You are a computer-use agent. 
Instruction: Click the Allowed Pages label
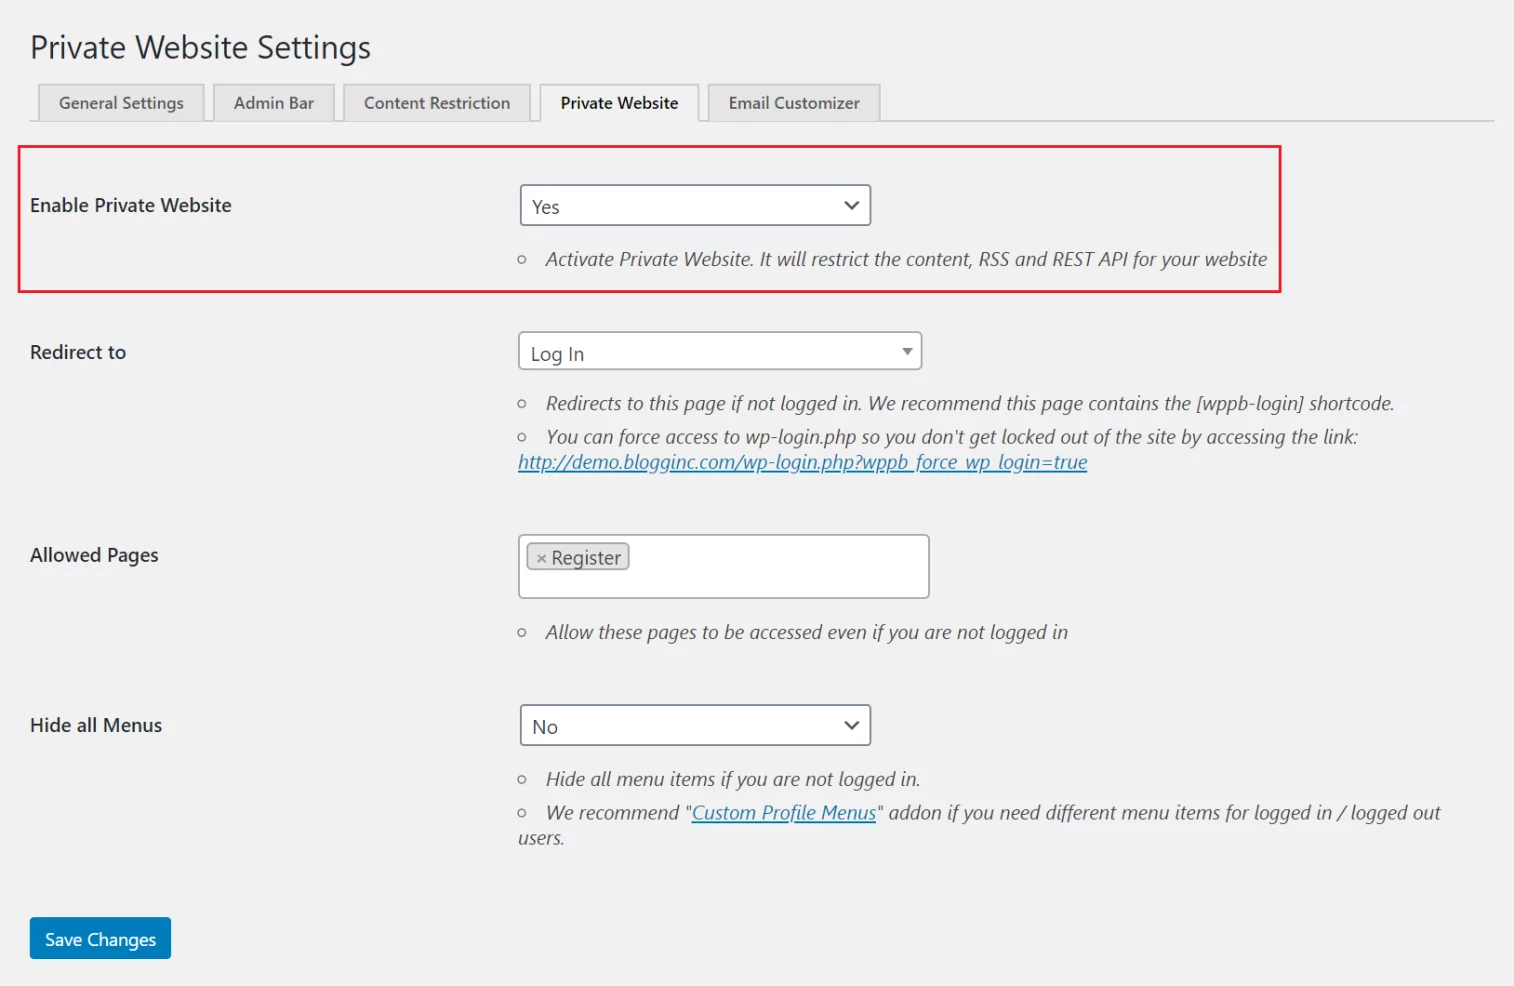click(x=94, y=555)
